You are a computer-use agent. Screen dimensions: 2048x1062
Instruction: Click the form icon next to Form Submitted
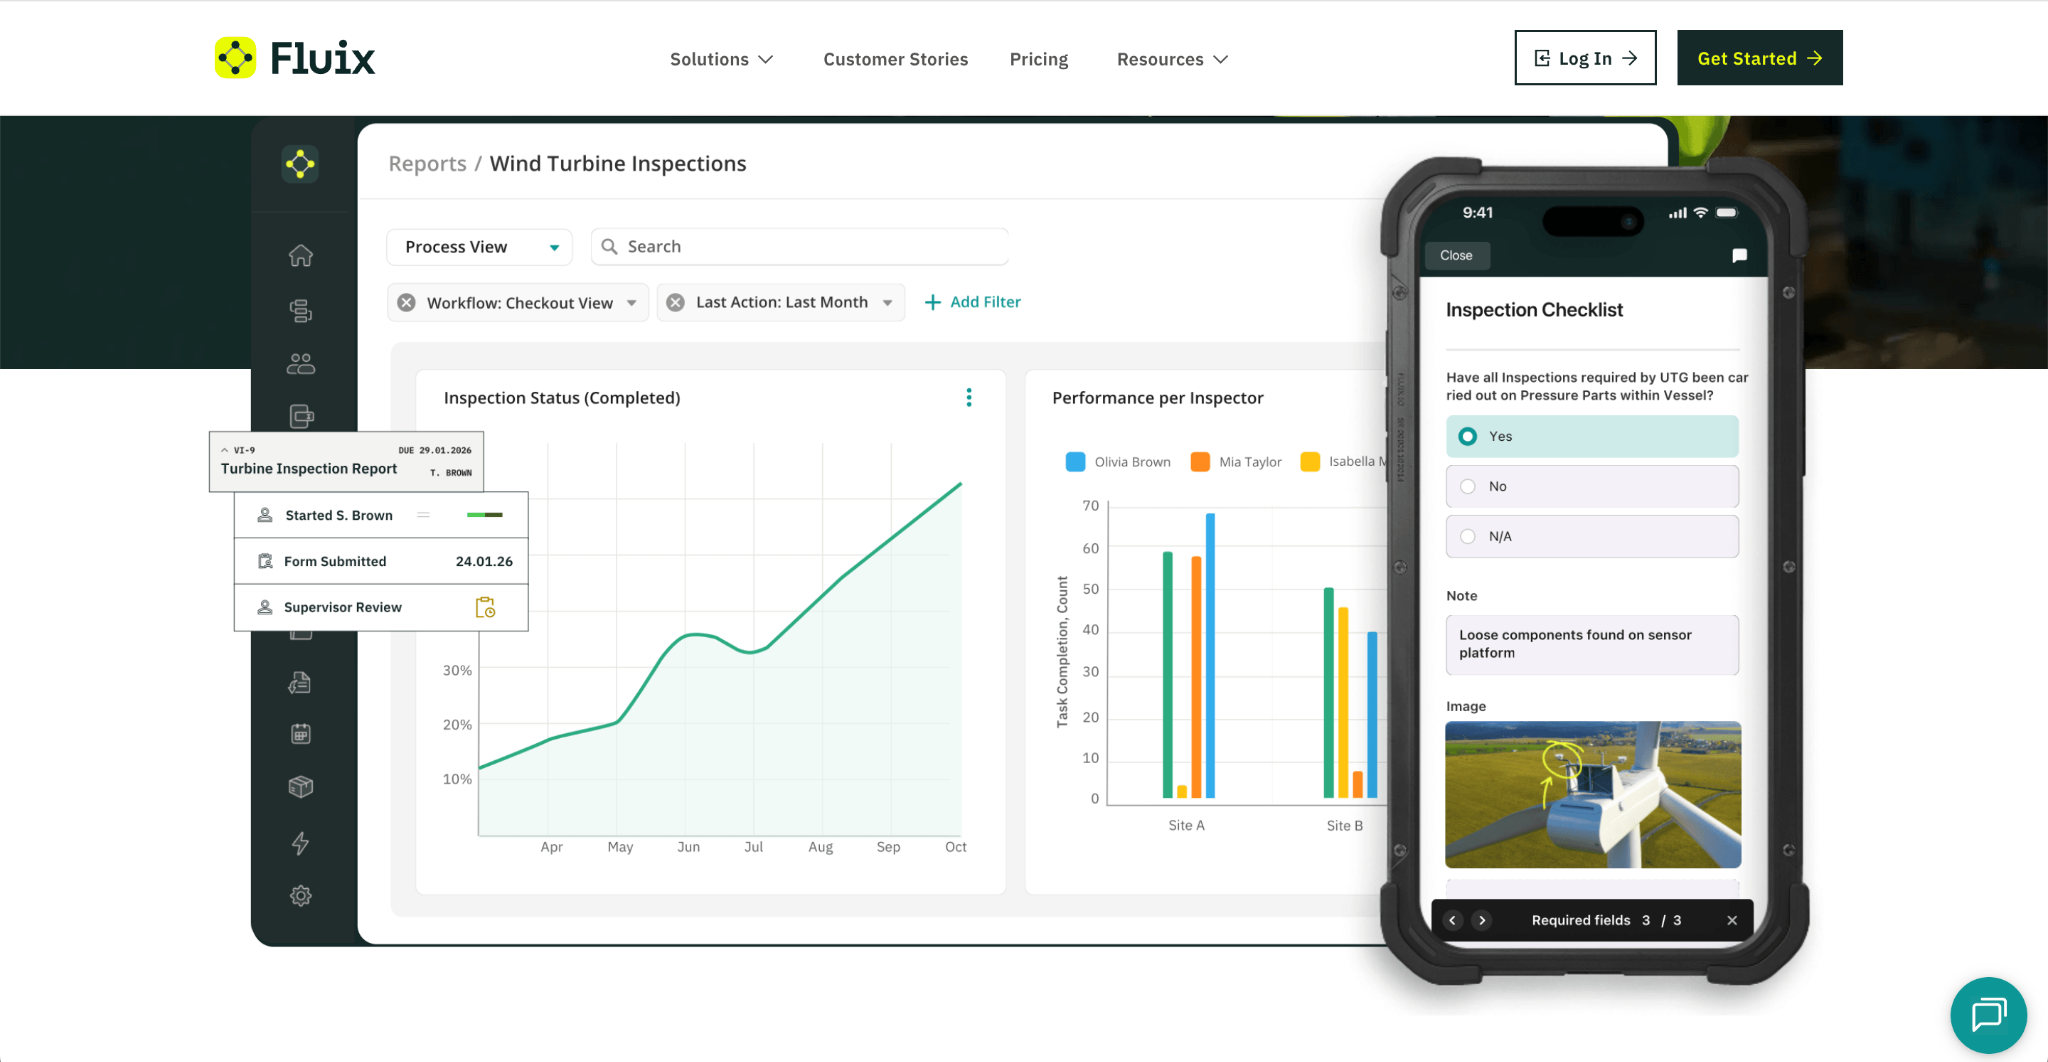(265, 561)
